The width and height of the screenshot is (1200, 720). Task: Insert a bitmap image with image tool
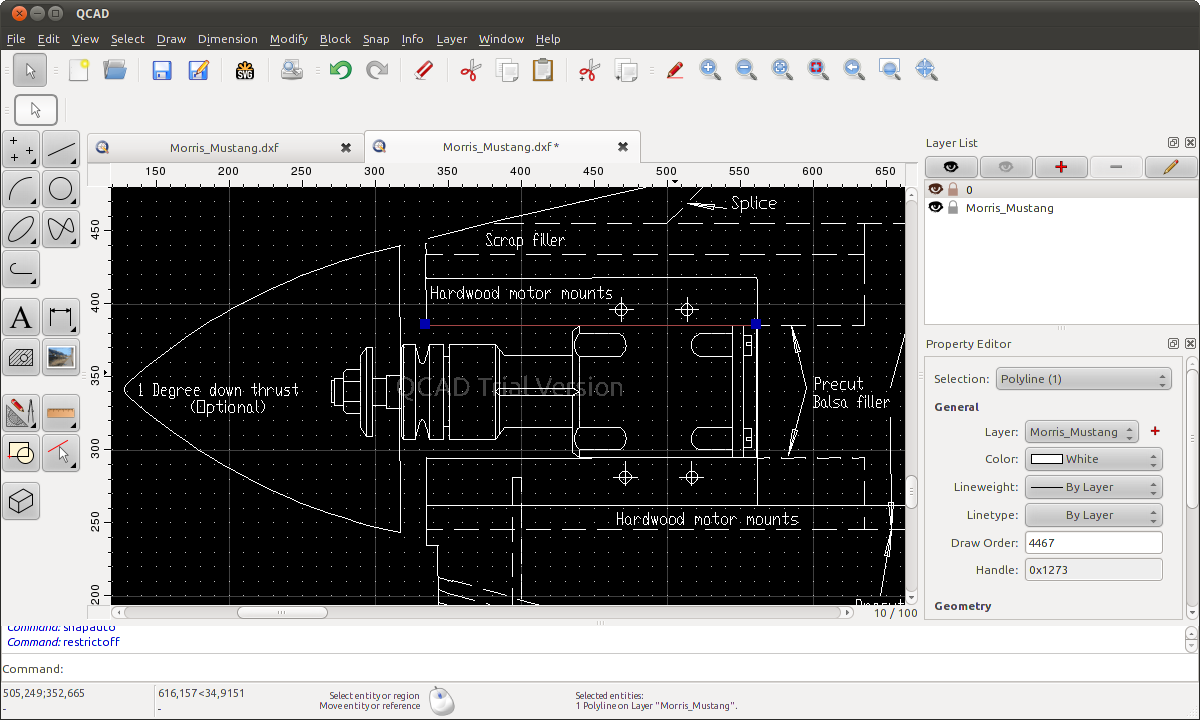click(61, 356)
